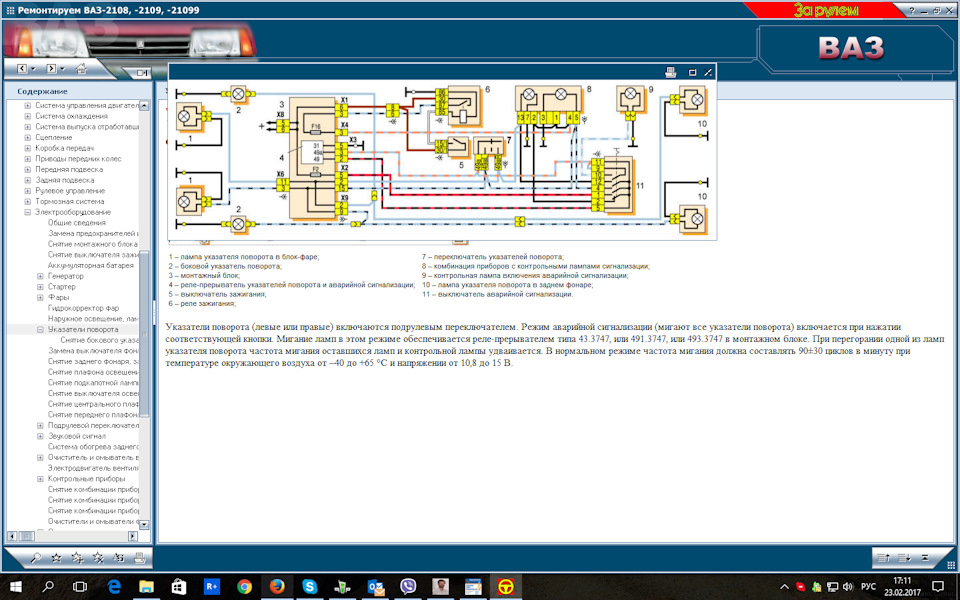Maximize the wiring diagram popup
Viewport: 960px width, 600px height.
692,72
